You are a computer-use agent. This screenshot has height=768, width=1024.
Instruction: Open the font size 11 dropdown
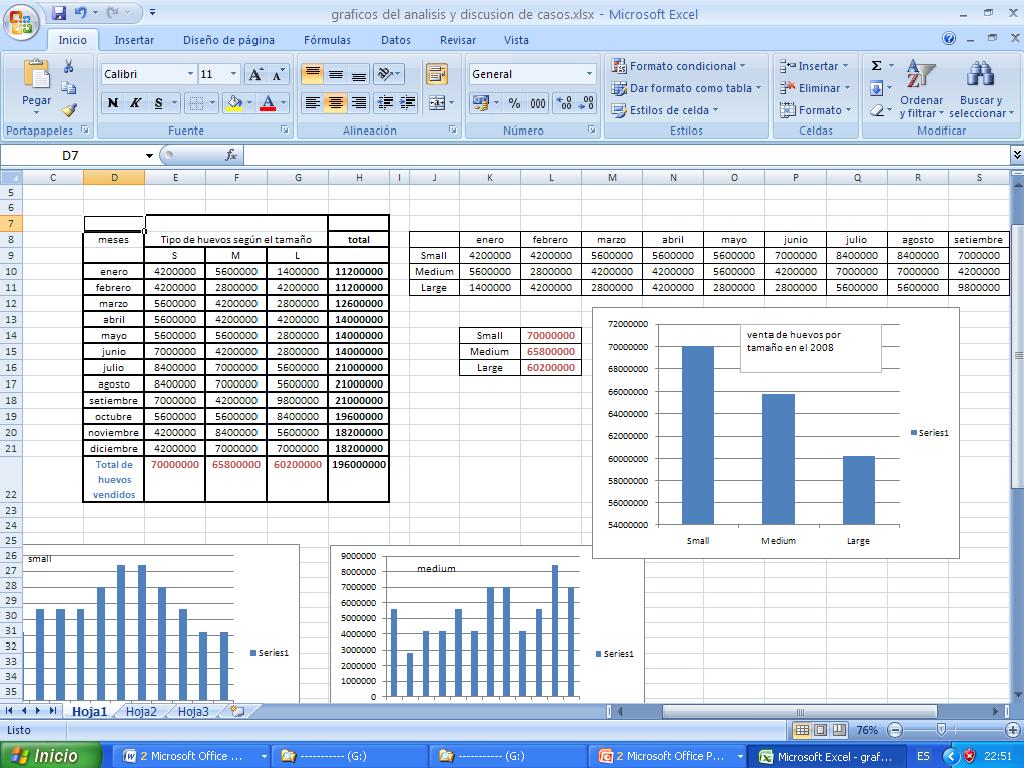(232, 73)
